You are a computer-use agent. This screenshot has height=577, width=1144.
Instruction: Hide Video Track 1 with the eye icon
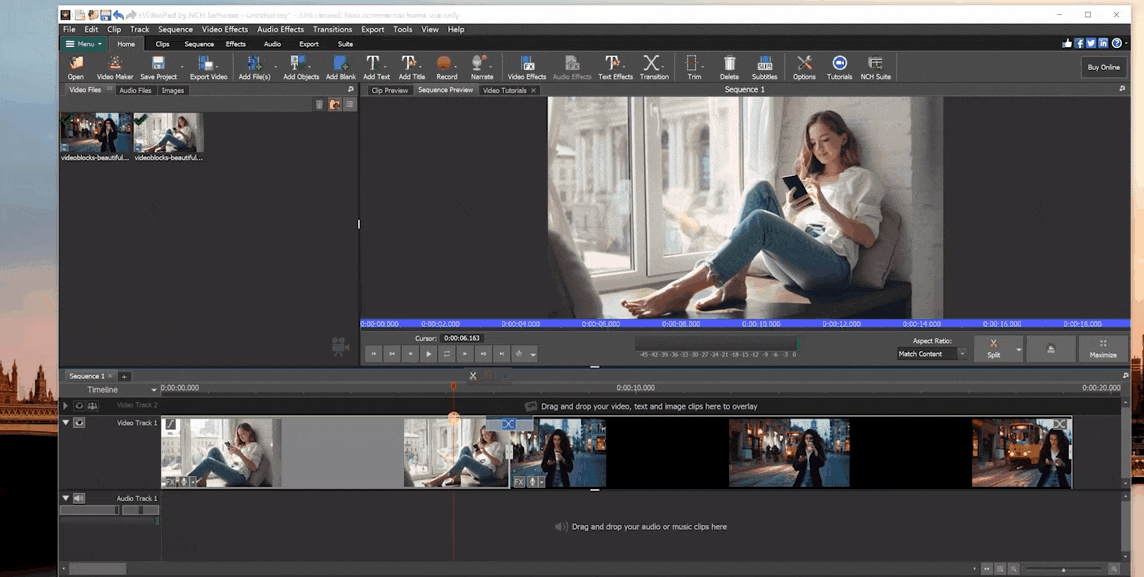(79, 423)
